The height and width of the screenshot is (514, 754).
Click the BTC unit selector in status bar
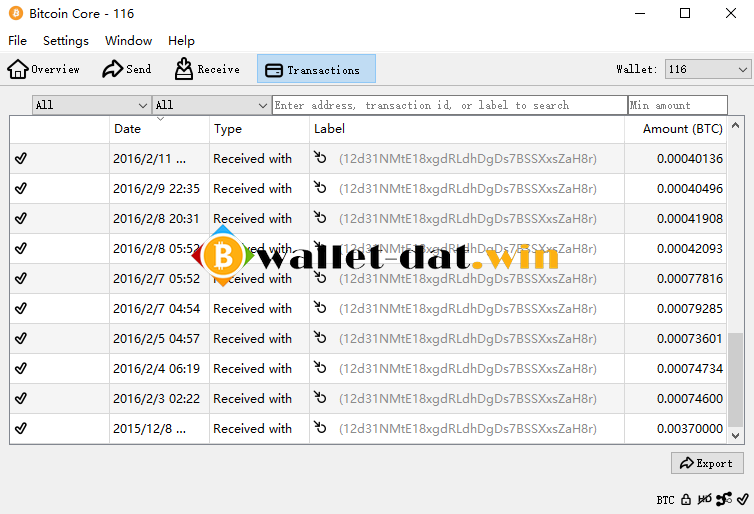(x=666, y=500)
